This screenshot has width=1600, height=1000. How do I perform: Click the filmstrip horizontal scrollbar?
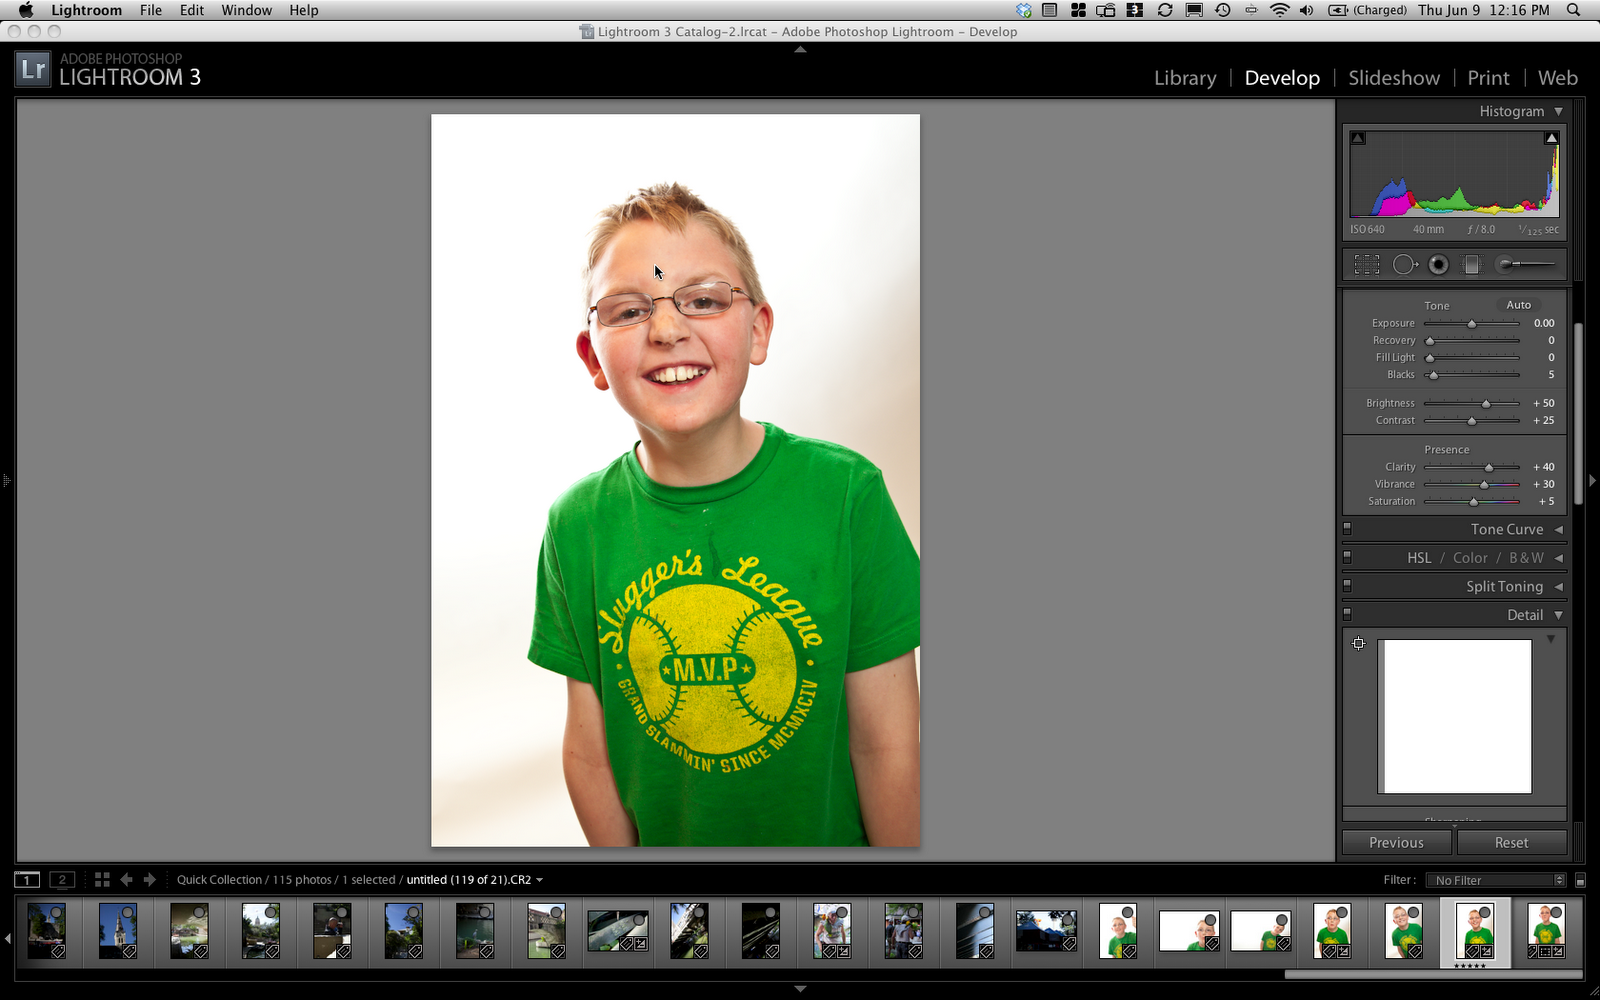pyautogui.click(x=1433, y=974)
